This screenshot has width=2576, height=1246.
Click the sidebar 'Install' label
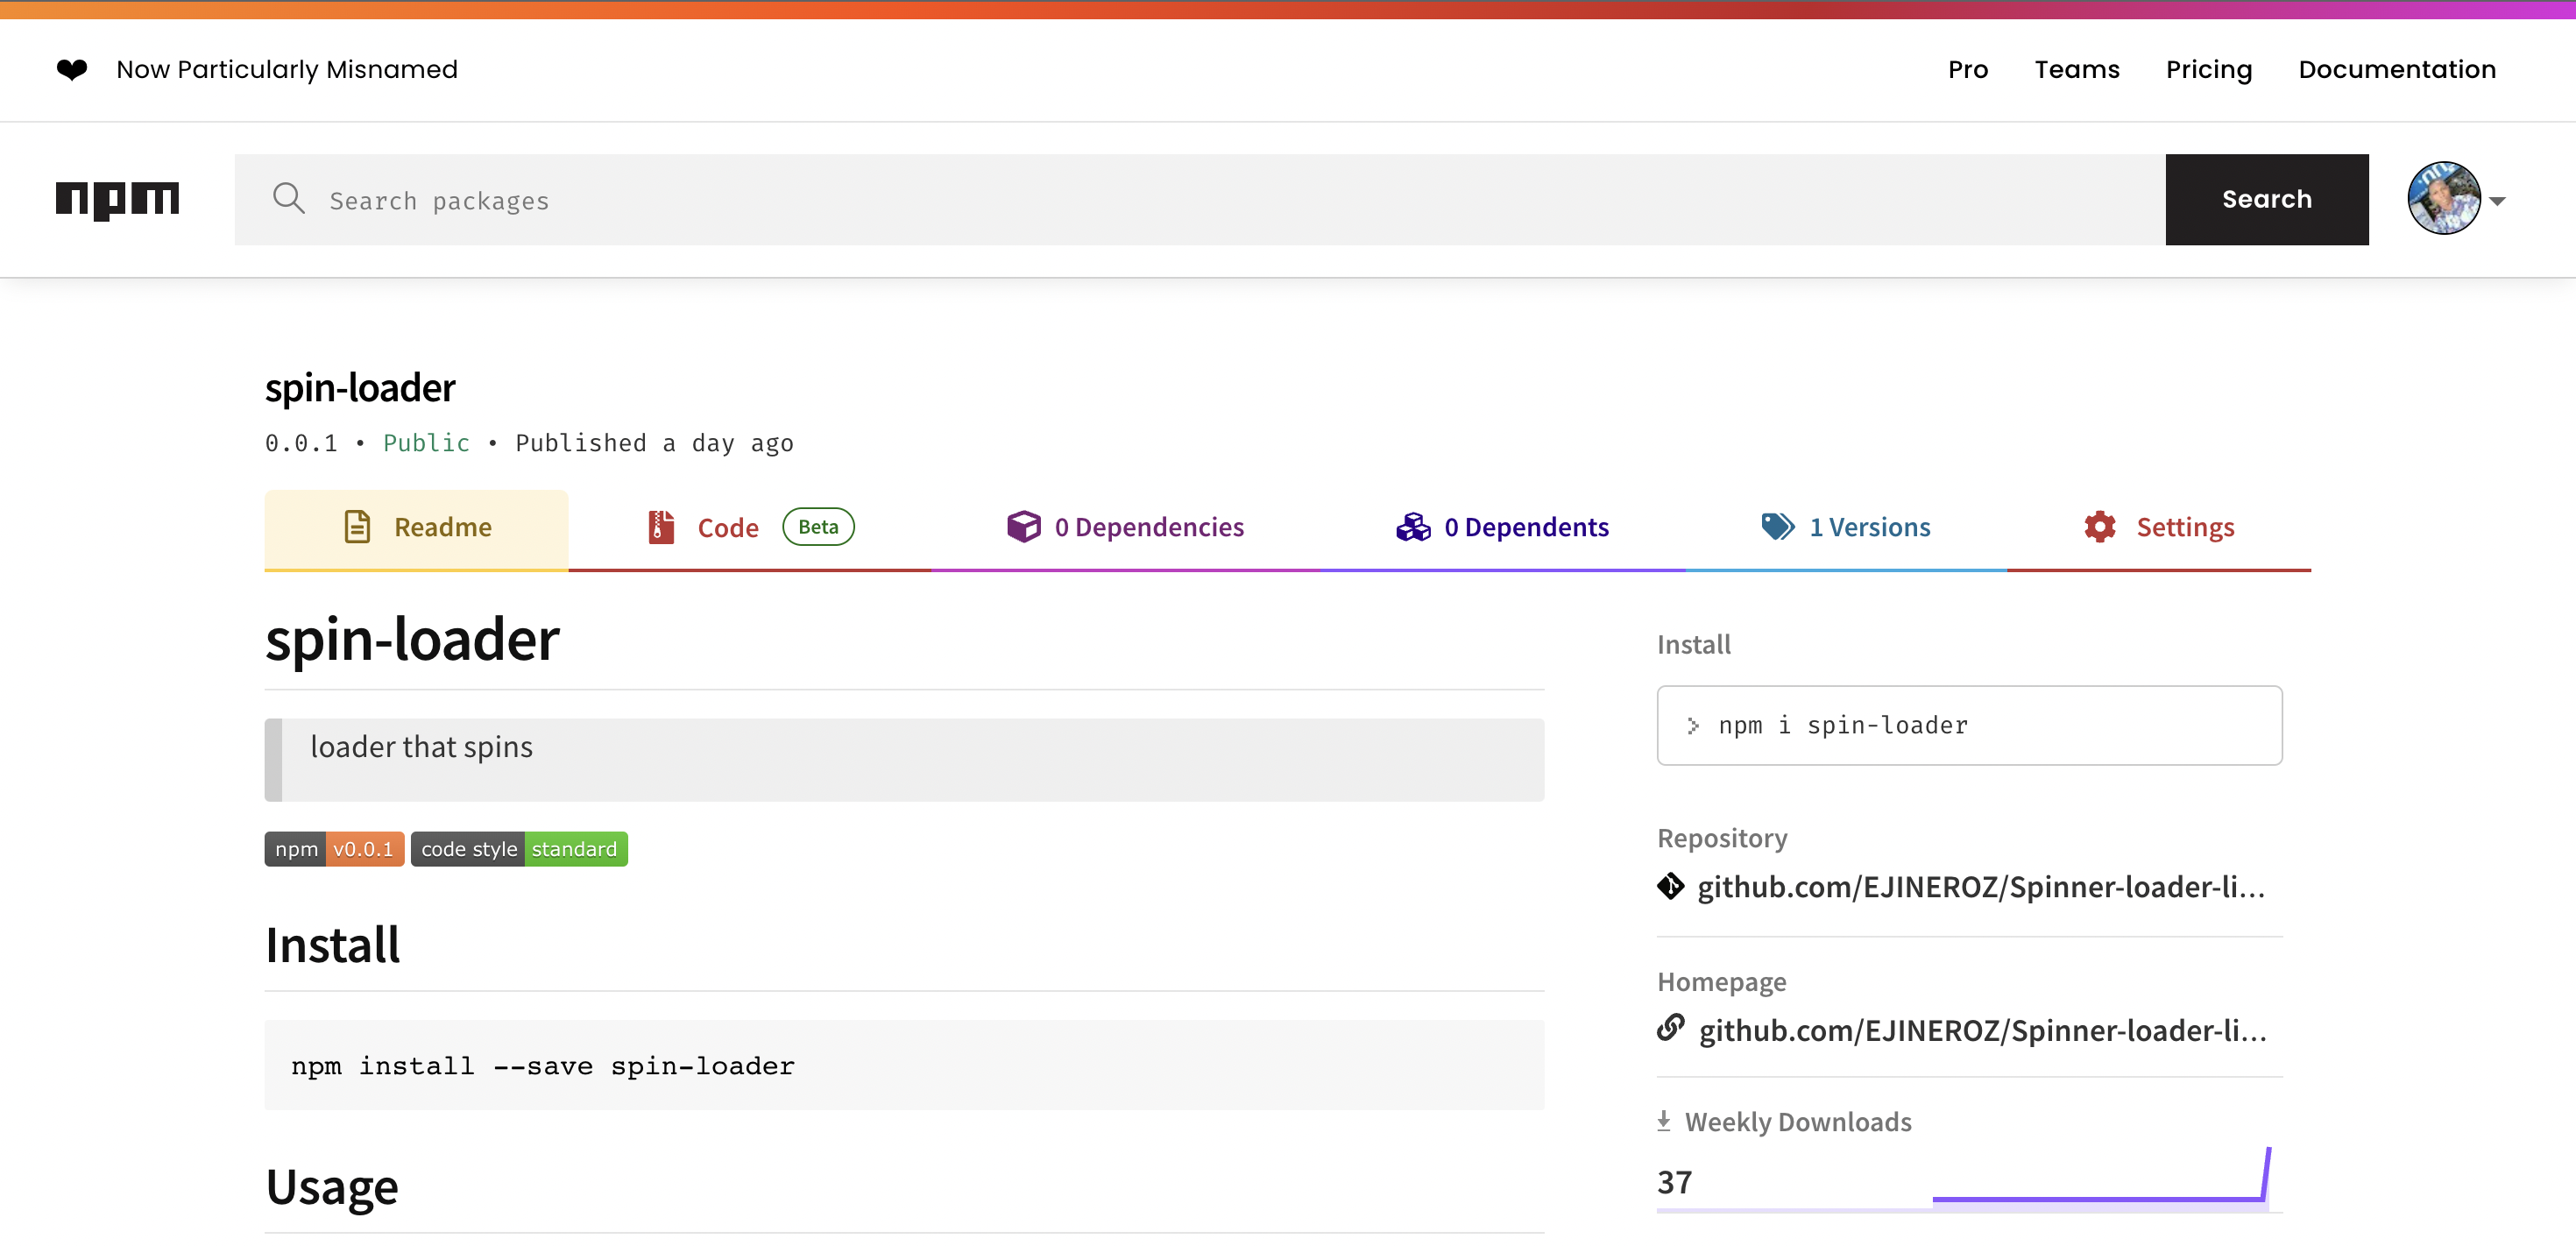tap(1693, 645)
